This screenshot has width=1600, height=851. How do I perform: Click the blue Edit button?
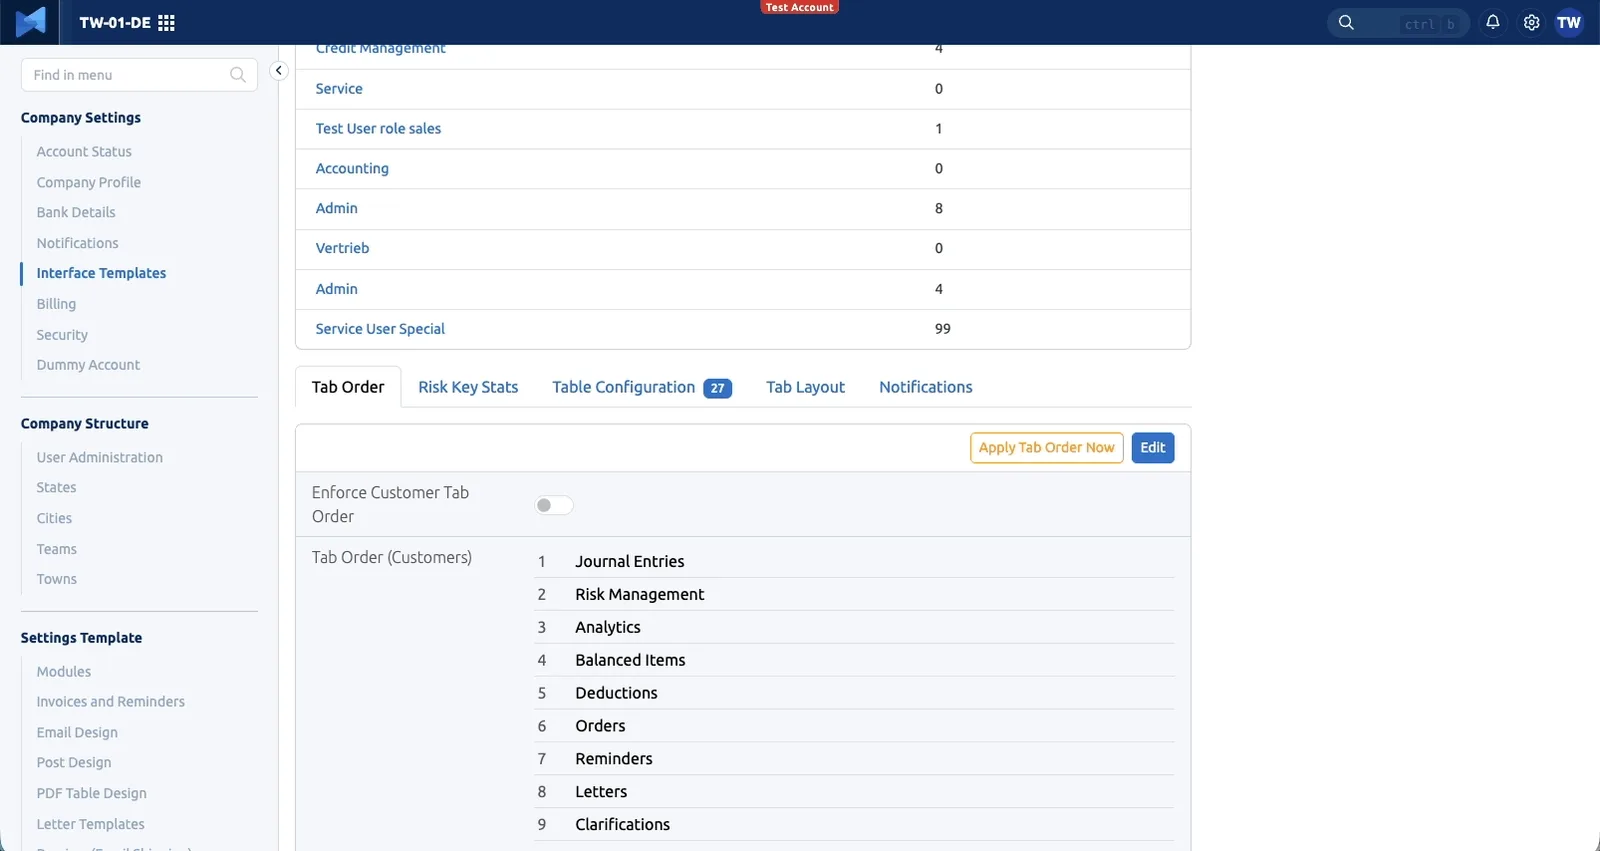(1153, 448)
